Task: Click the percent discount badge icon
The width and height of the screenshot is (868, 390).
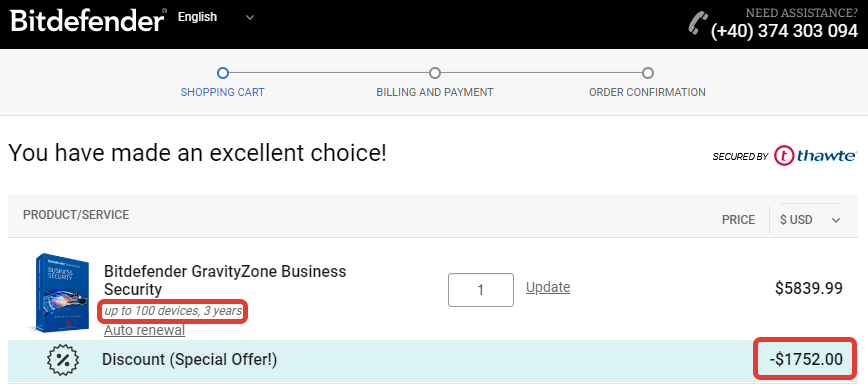Action: pos(63,360)
